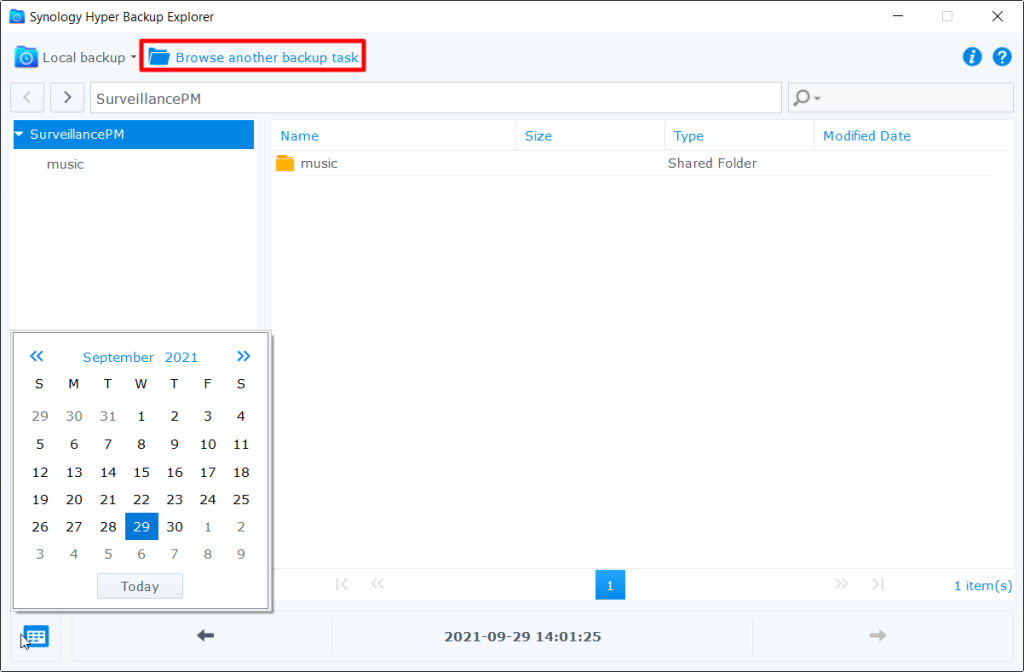This screenshot has width=1024, height=672.
Task: Go to next backup version arrow
Action: click(878, 635)
